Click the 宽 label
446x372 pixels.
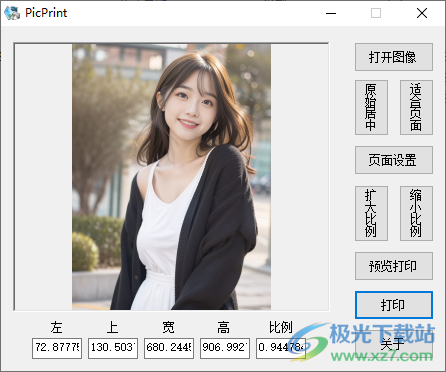(x=169, y=327)
